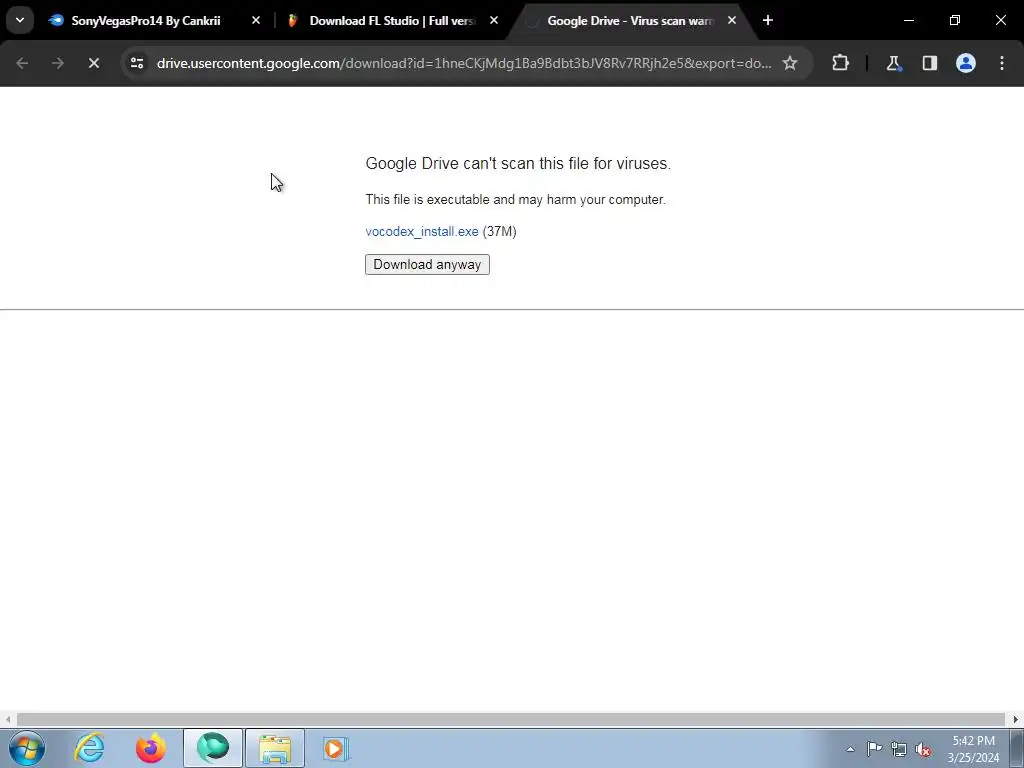Click the scrollbar right arrow
This screenshot has height=768, width=1024.
(1016, 719)
